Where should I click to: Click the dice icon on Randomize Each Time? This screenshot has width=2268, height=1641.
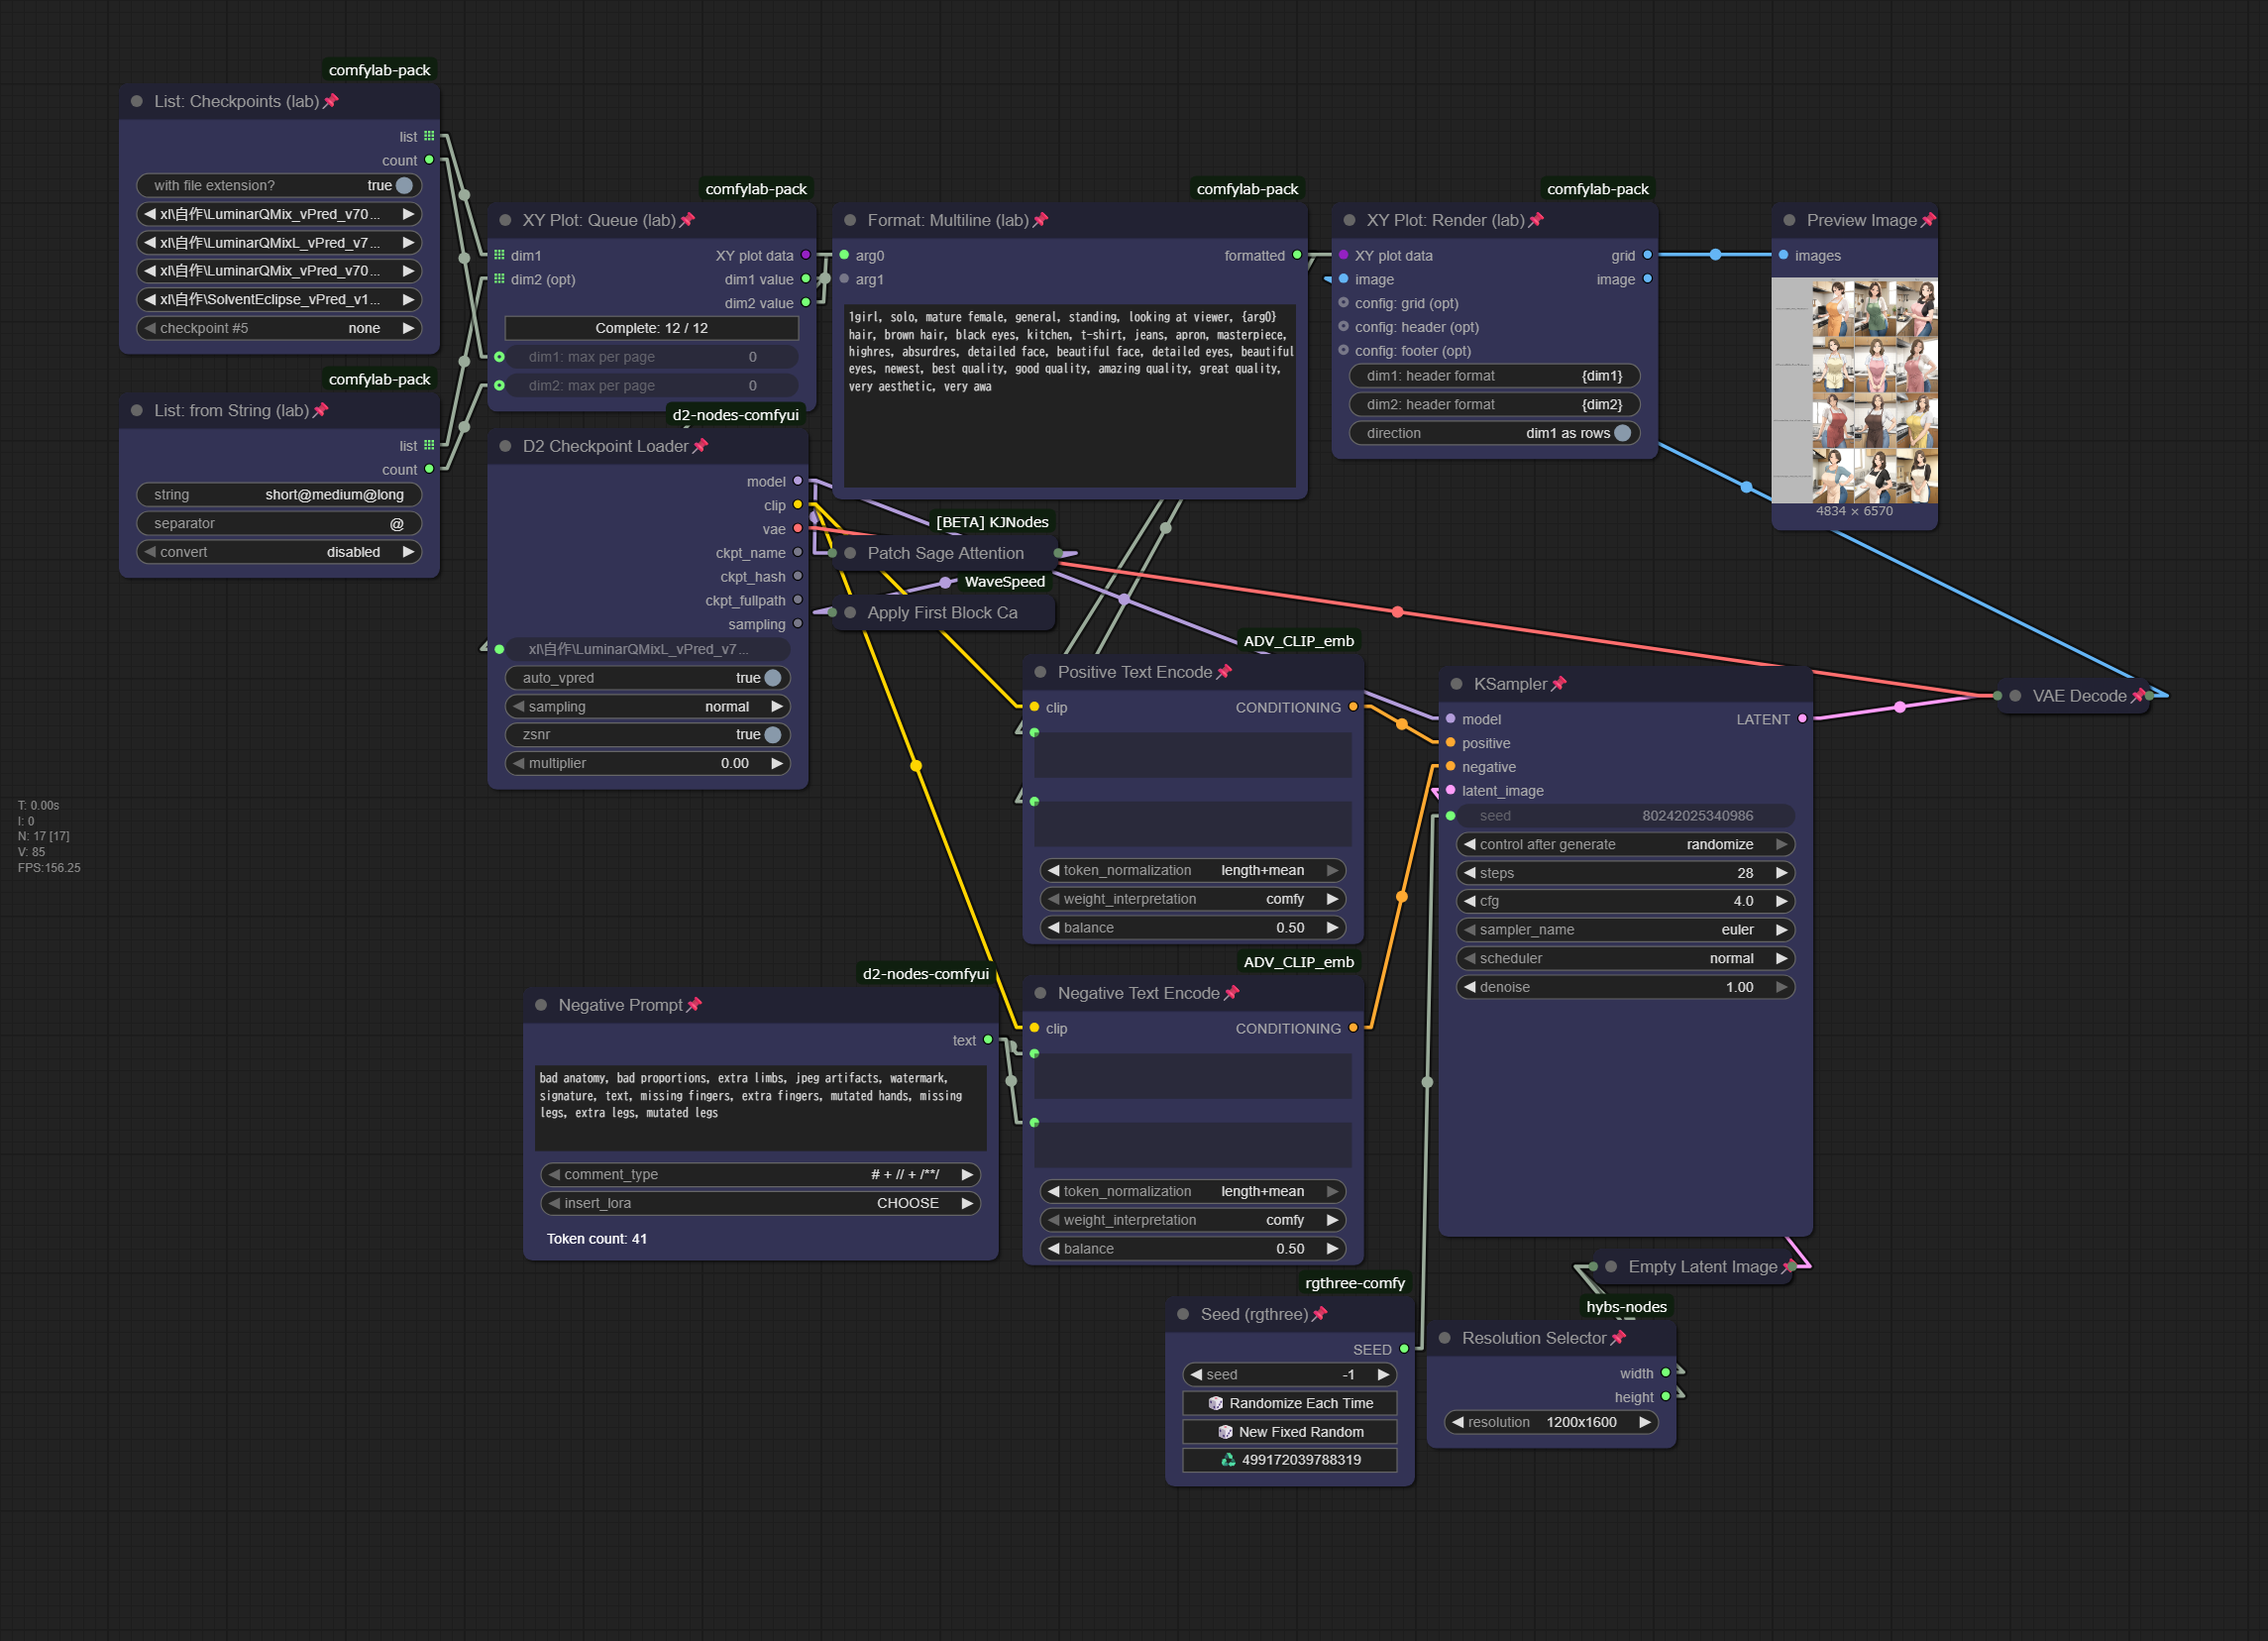(x=1215, y=1403)
